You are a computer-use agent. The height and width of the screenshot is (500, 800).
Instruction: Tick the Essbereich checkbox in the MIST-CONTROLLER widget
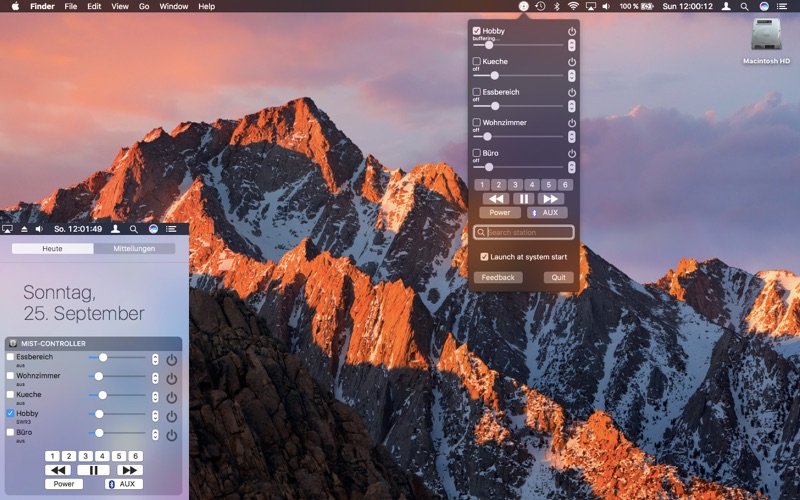coord(11,357)
